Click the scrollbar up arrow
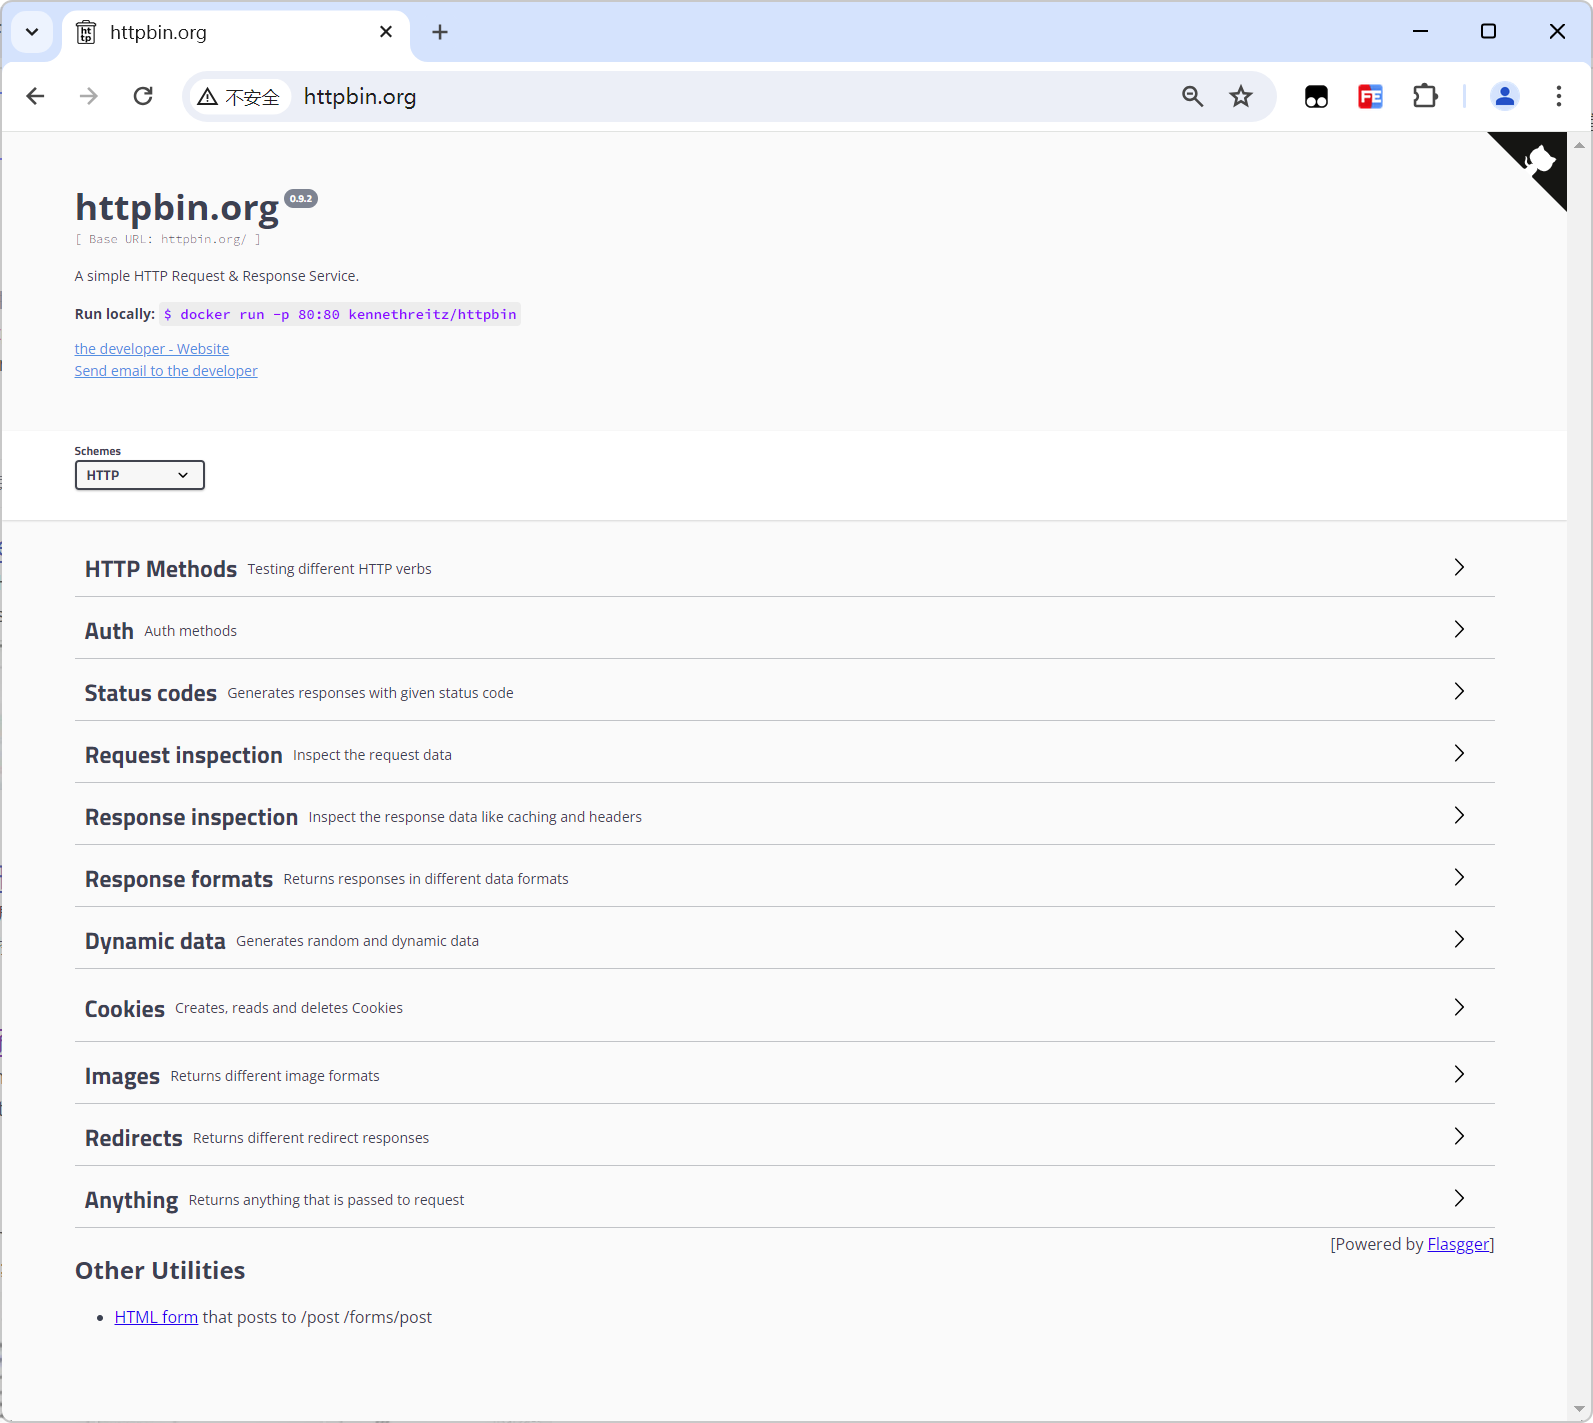The image size is (1593, 1423). [1580, 145]
